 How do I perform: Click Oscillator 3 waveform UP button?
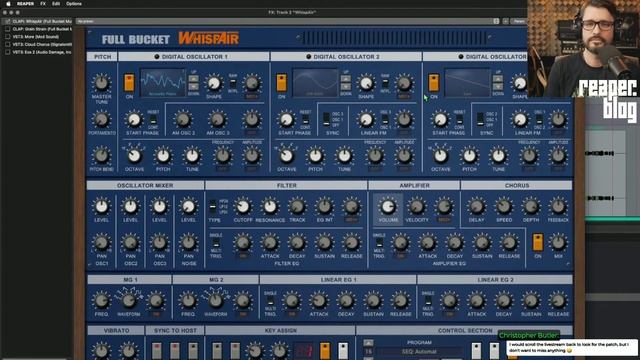[498, 79]
